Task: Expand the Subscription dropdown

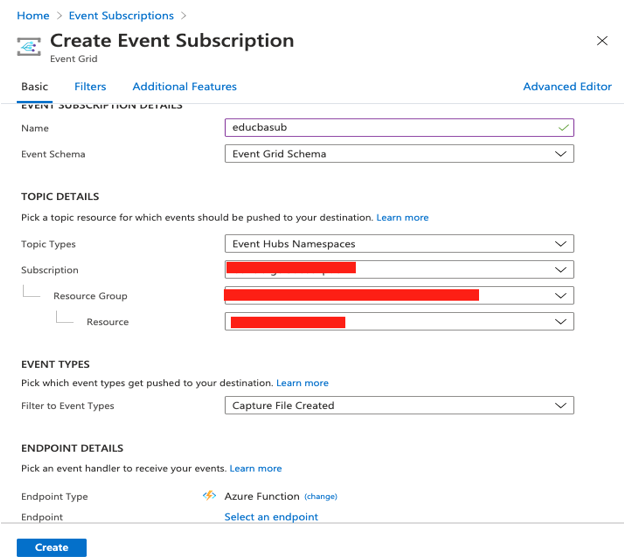Action: tap(399, 270)
